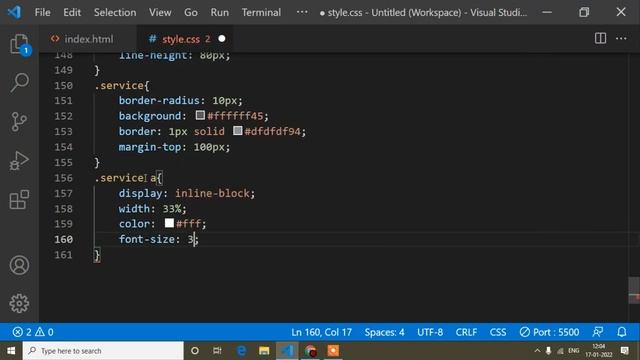The image size is (640, 360).
Task: Click Ln 160, Col 17 indicator
Action: (321, 332)
